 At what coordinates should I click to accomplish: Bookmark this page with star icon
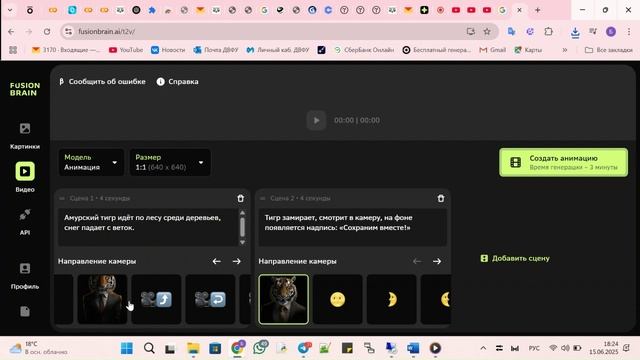click(487, 31)
